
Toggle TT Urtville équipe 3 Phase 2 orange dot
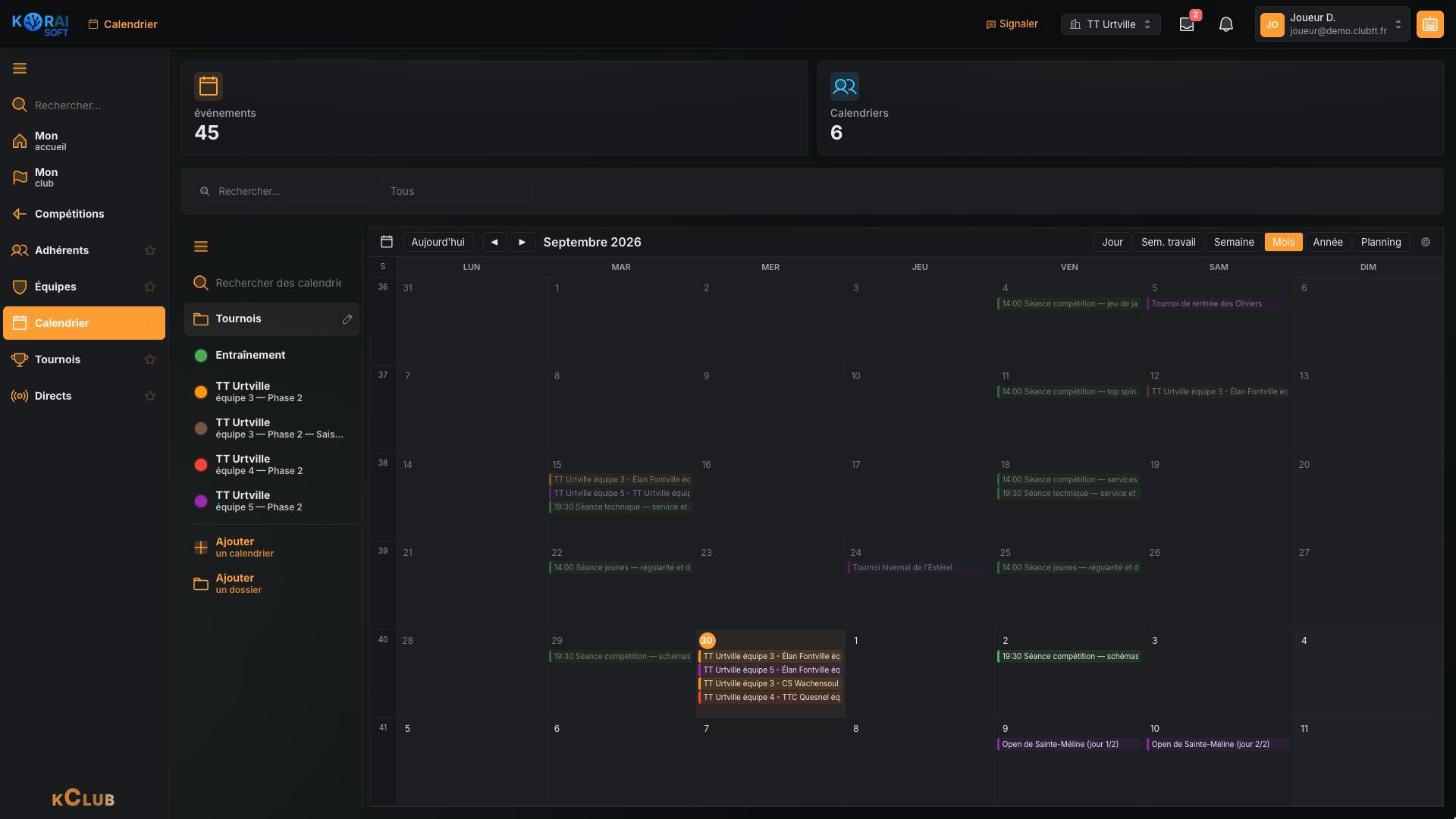(x=201, y=392)
